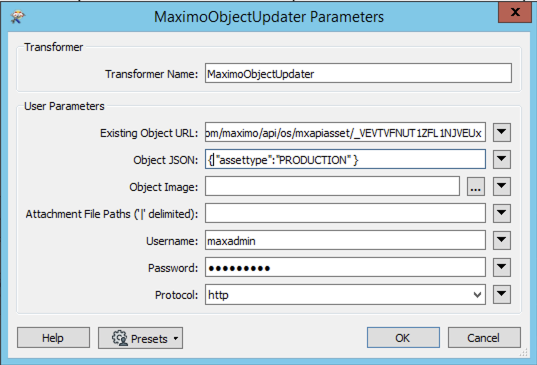This screenshot has height=365, width=537.
Task: Open dropdown arrow beside Protocol combo box
Action: (502, 294)
